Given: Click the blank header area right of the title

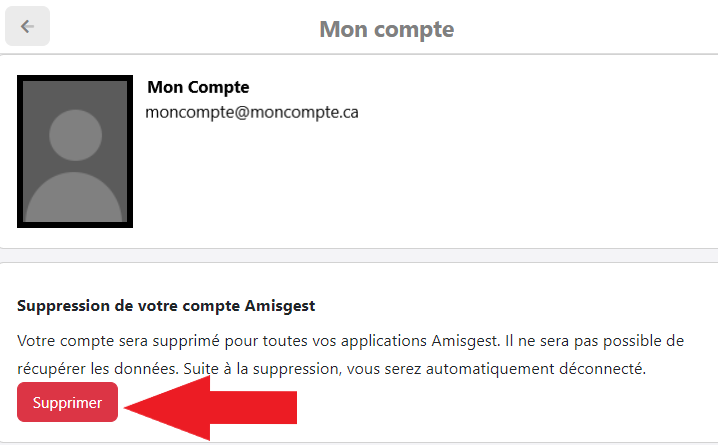Looking at the screenshot, I should (x=586, y=27).
